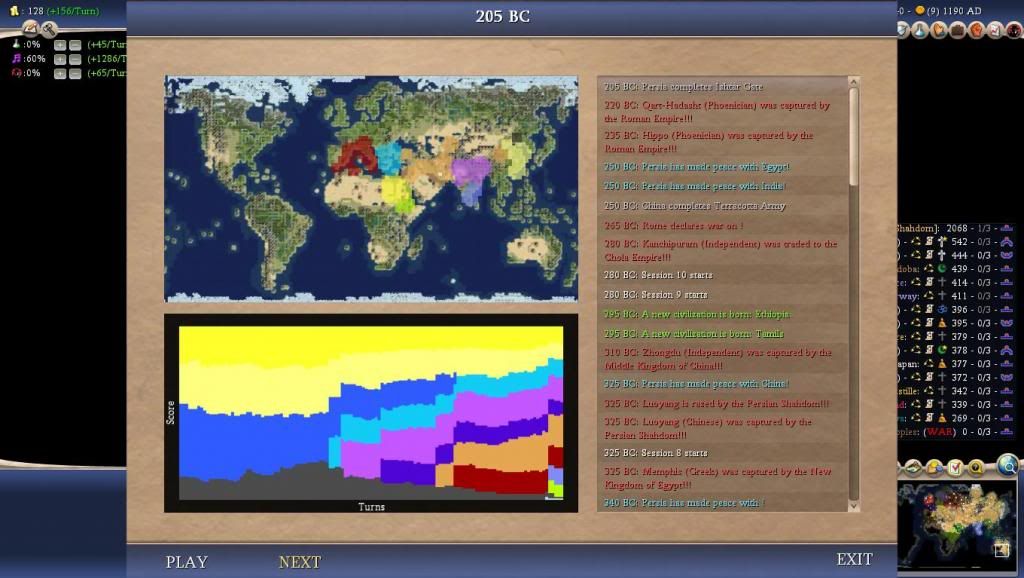
Task: Select 'Luoyang is razed by the Persian Shahdom'
Action: (x=723, y=404)
